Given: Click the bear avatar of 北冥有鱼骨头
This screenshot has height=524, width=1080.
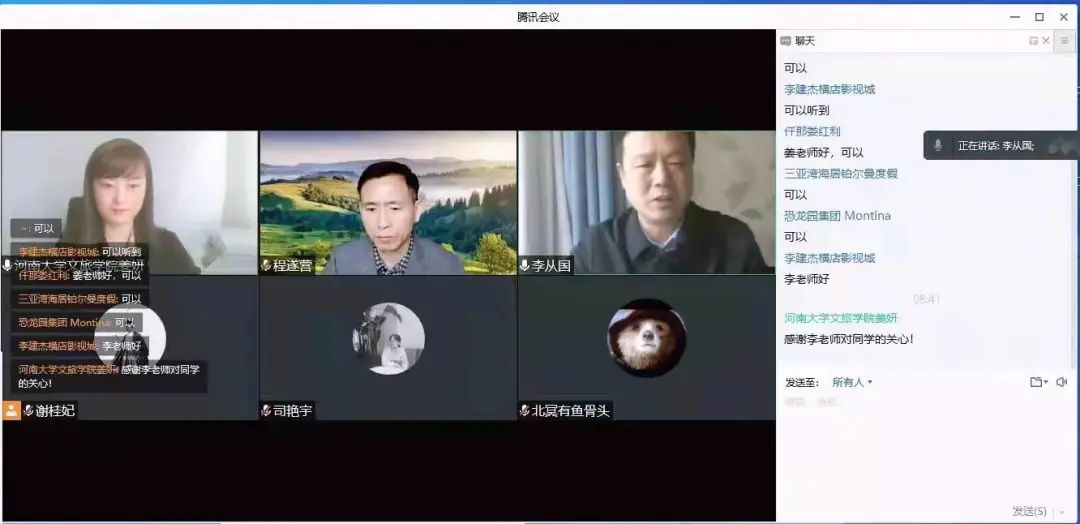Looking at the screenshot, I should [646, 338].
